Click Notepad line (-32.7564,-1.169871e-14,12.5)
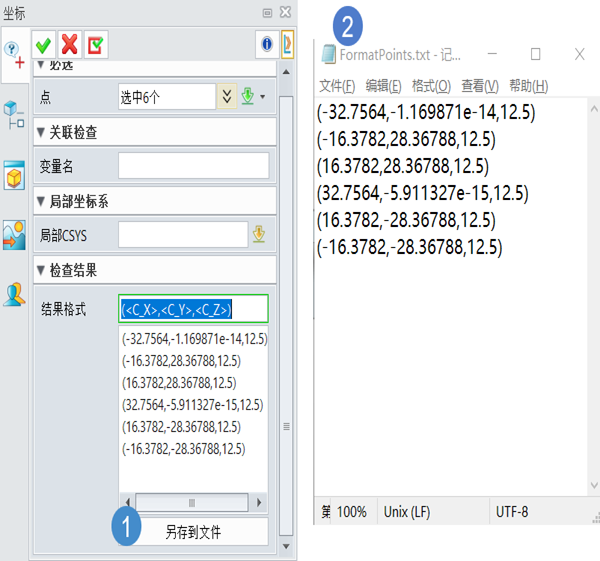This screenshot has height=561, width=600. pyautogui.click(x=426, y=113)
